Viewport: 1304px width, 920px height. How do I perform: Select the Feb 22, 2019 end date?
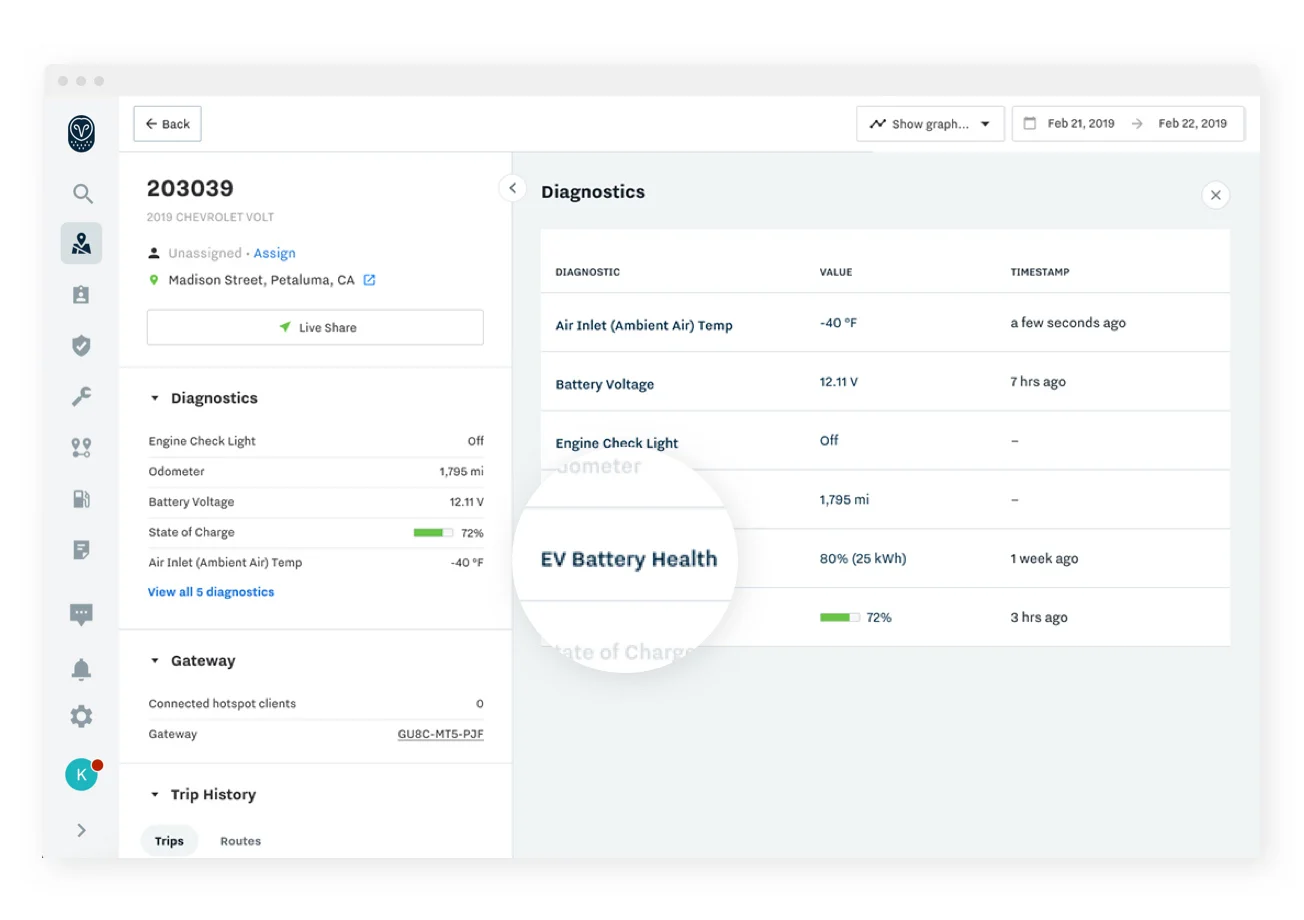(1192, 124)
